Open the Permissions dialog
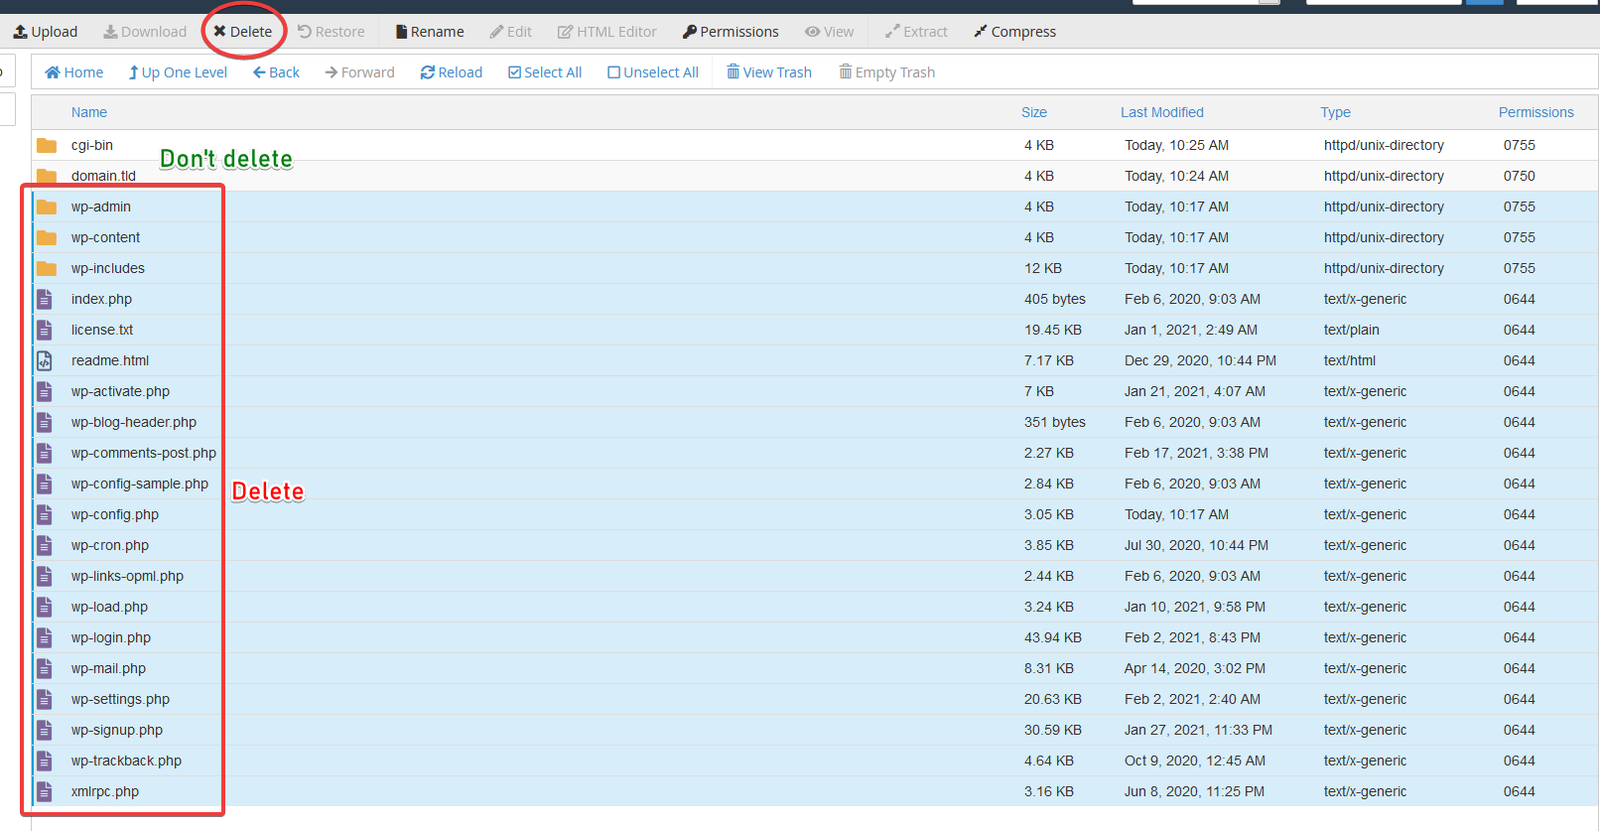Screen dimensions: 1600x831 pyautogui.click(x=731, y=32)
